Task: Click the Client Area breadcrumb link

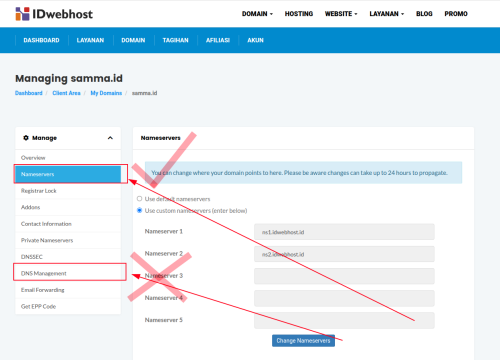Action: [x=66, y=93]
